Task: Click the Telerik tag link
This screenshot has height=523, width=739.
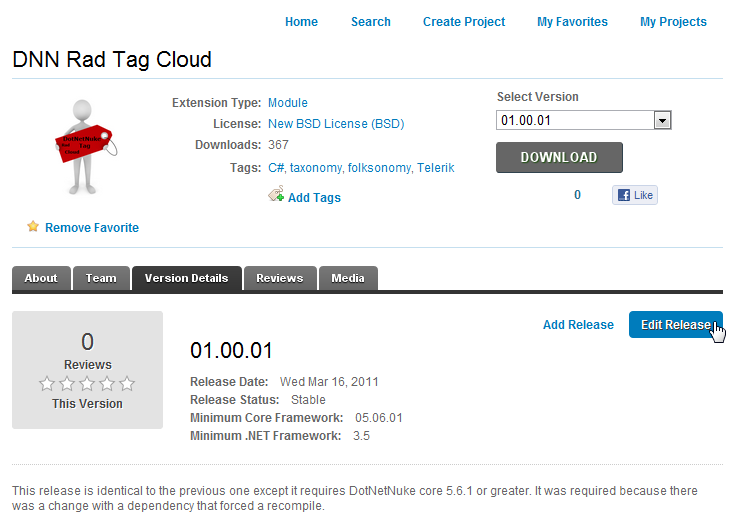Action: coord(435,168)
